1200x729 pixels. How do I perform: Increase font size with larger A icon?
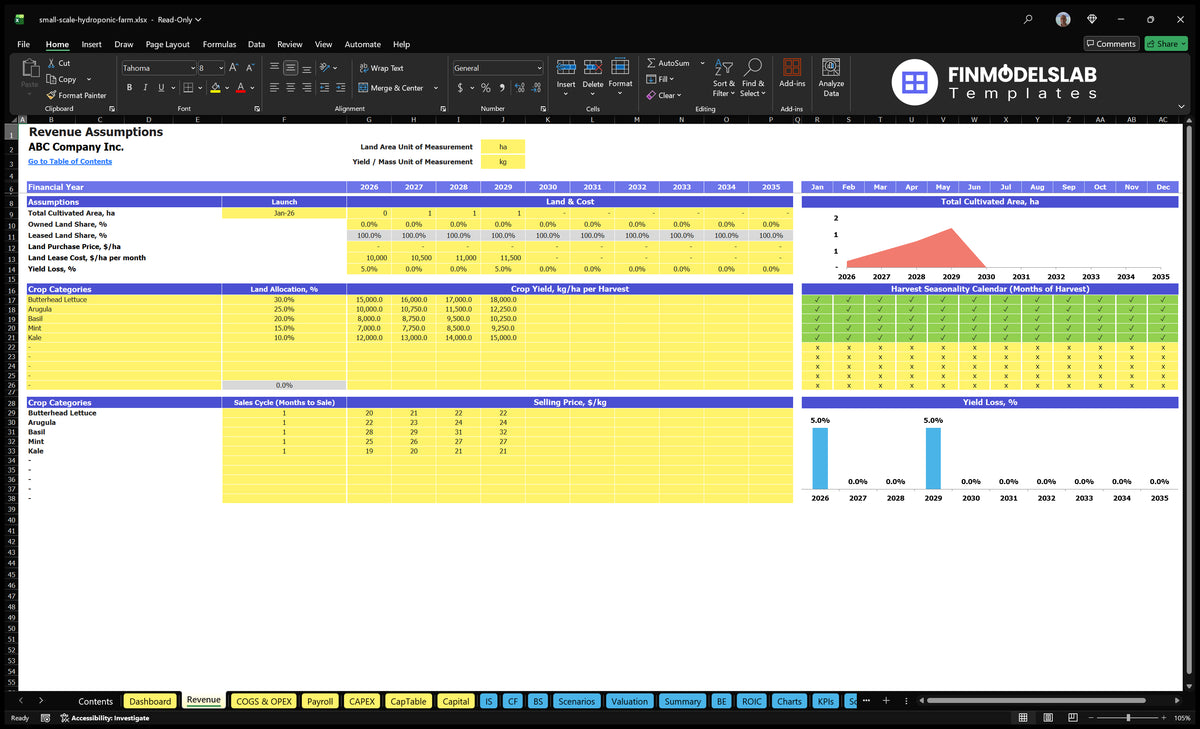(x=234, y=68)
